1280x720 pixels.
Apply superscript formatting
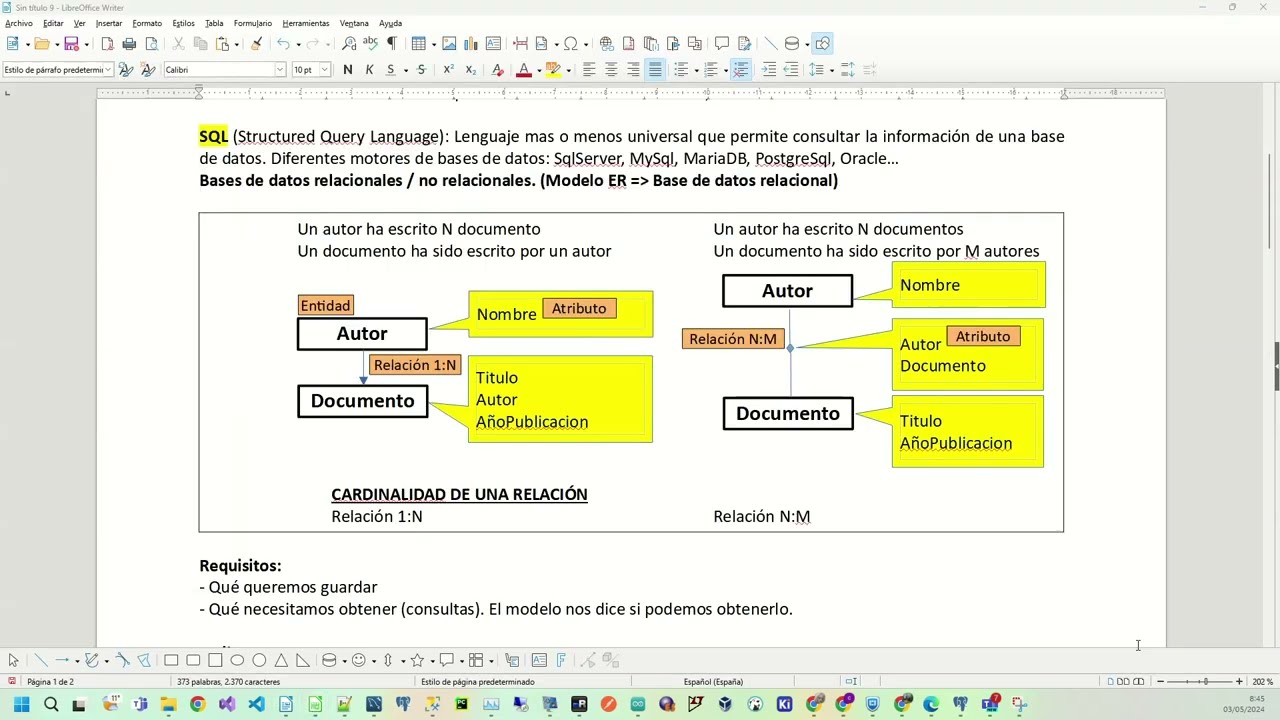point(448,70)
